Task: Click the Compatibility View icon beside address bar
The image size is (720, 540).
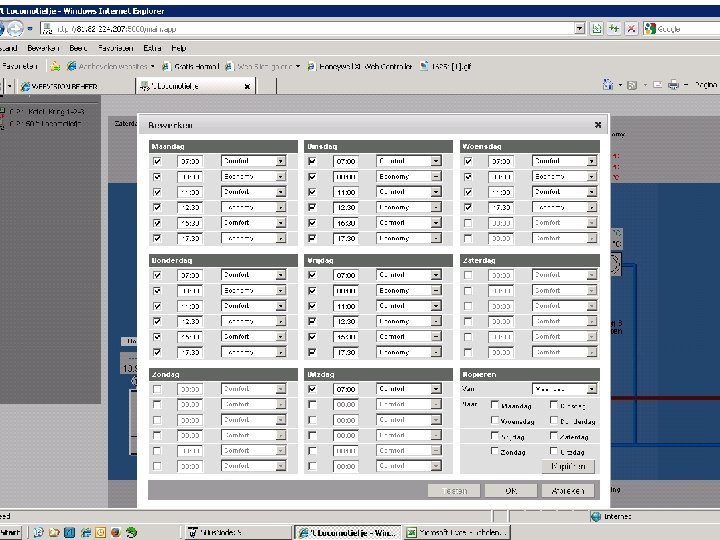Action: [596, 28]
